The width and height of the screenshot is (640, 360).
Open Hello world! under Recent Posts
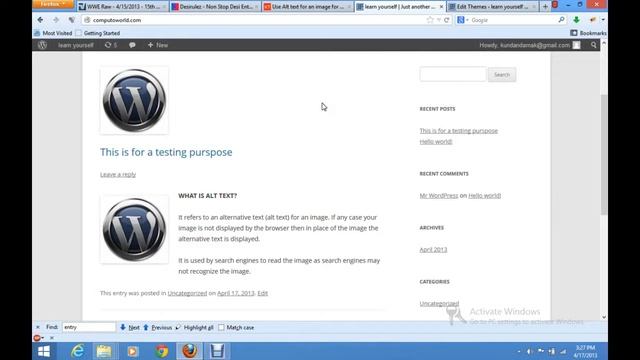click(436, 141)
